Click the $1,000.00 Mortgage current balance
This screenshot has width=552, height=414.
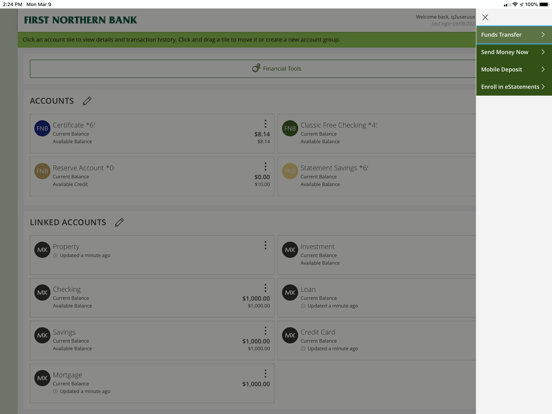(256, 384)
